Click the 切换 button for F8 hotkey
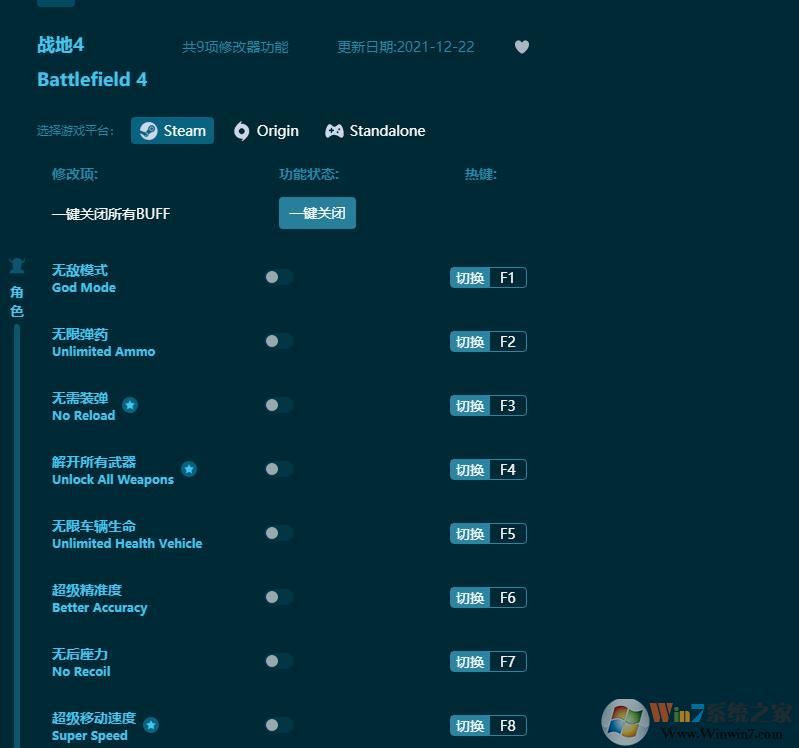Screen dimensions: 799x748 (470, 726)
